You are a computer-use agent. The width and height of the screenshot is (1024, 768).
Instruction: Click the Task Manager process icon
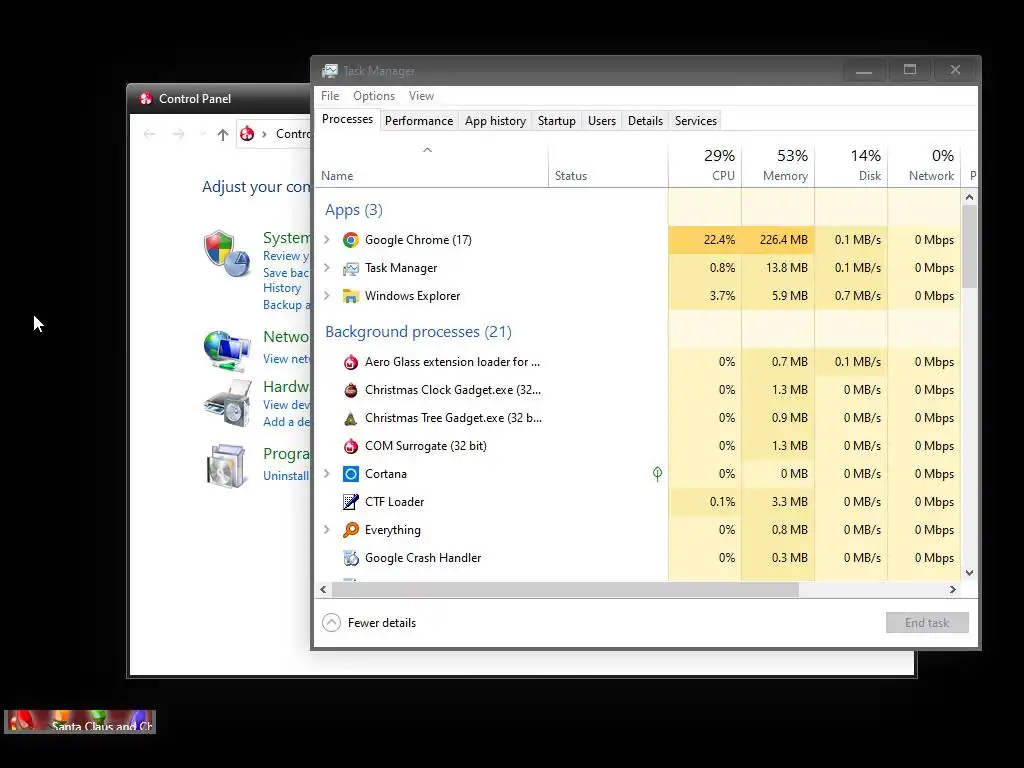(351, 268)
